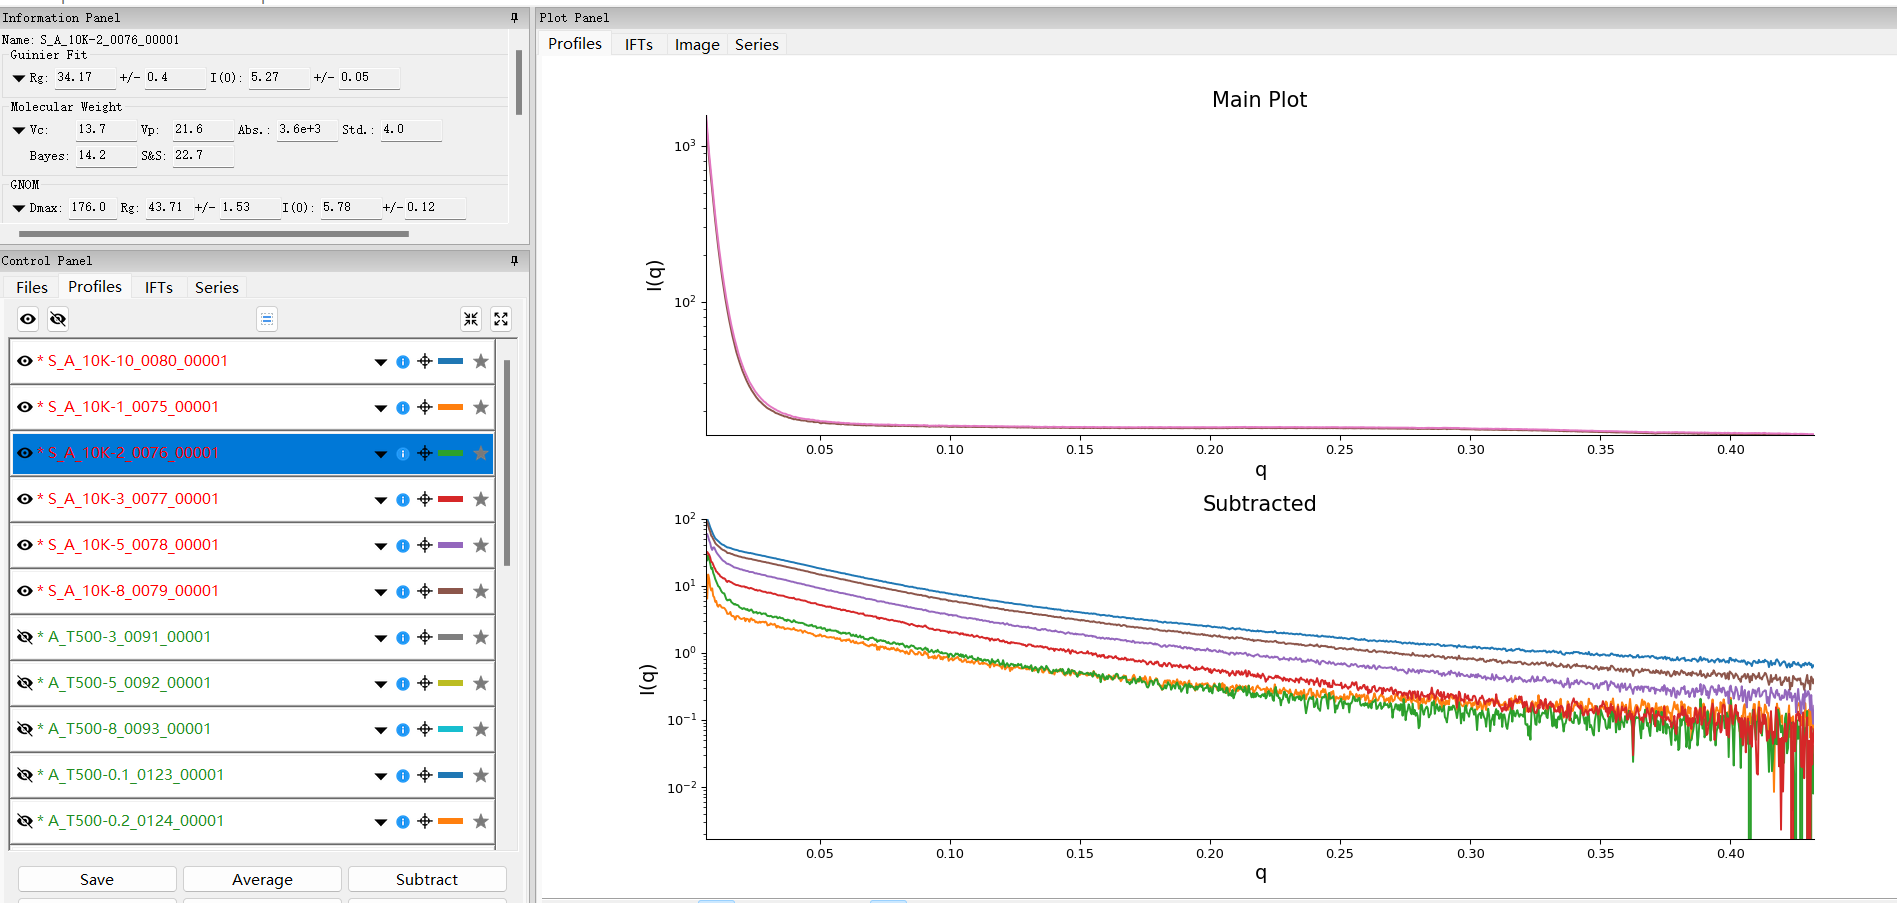The width and height of the screenshot is (1897, 903).
Task: Open dropdown arrow for A_T500-5_0092_00001
Action: pyautogui.click(x=381, y=684)
